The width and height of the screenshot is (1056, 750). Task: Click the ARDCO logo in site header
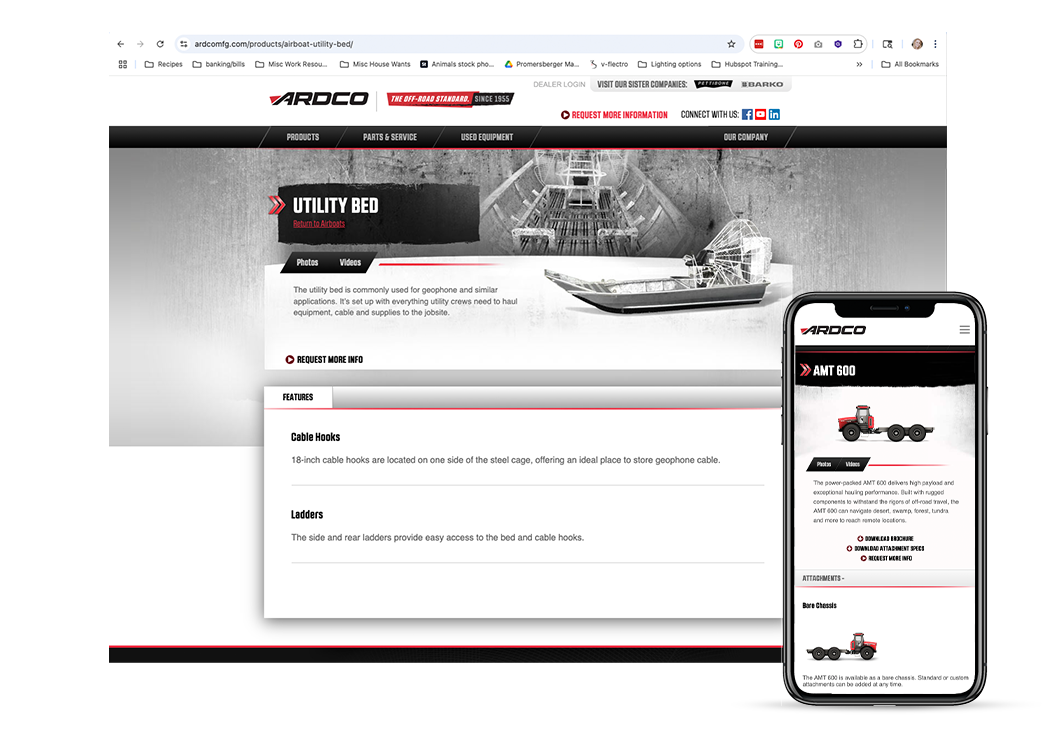click(319, 99)
